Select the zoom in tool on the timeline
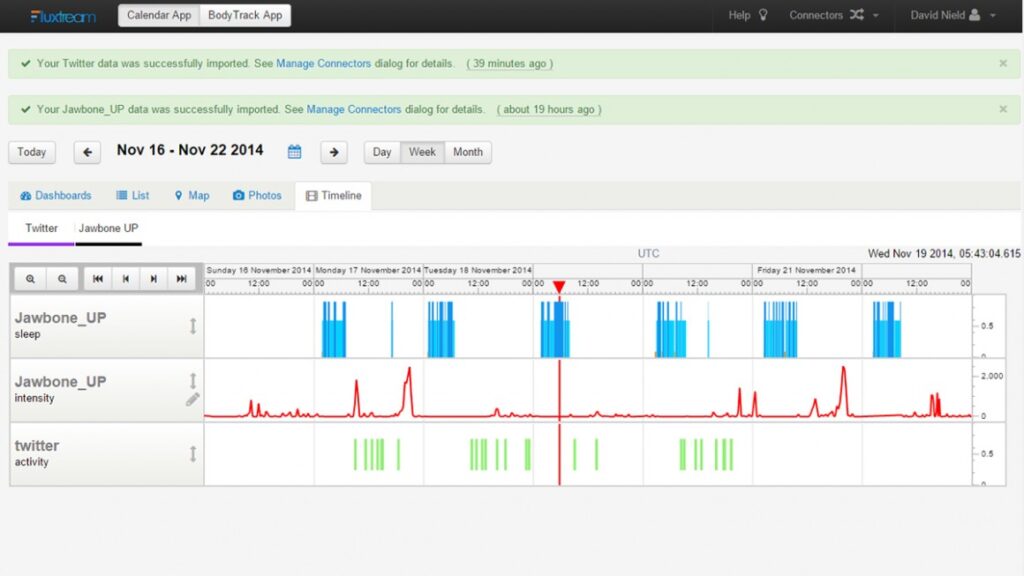This screenshot has height=576, width=1024. coord(31,279)
